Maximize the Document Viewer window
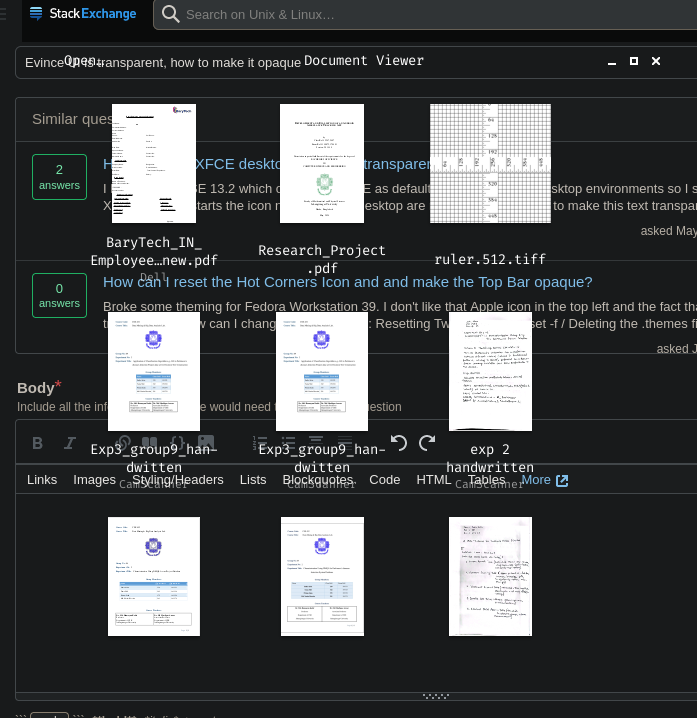Viewport: 697px width, 718px height. pos(634,61)
